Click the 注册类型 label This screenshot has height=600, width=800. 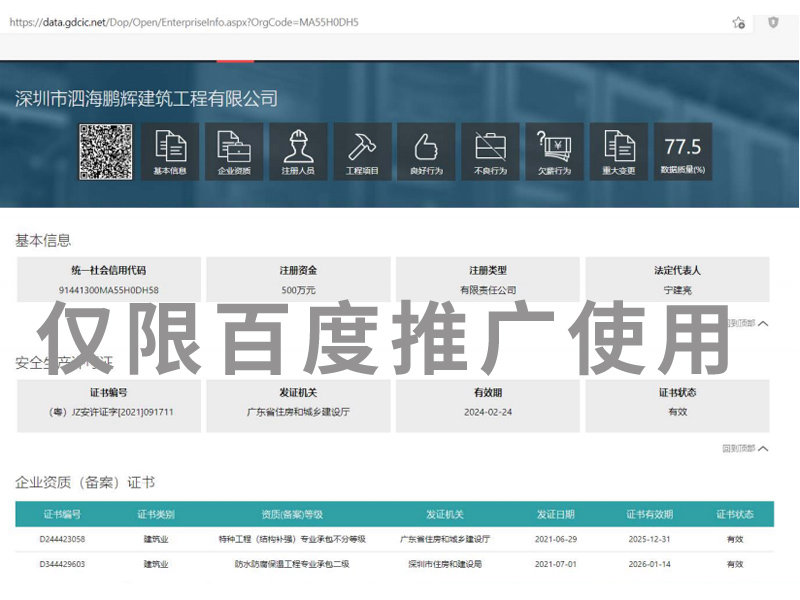tap(488, 270)
